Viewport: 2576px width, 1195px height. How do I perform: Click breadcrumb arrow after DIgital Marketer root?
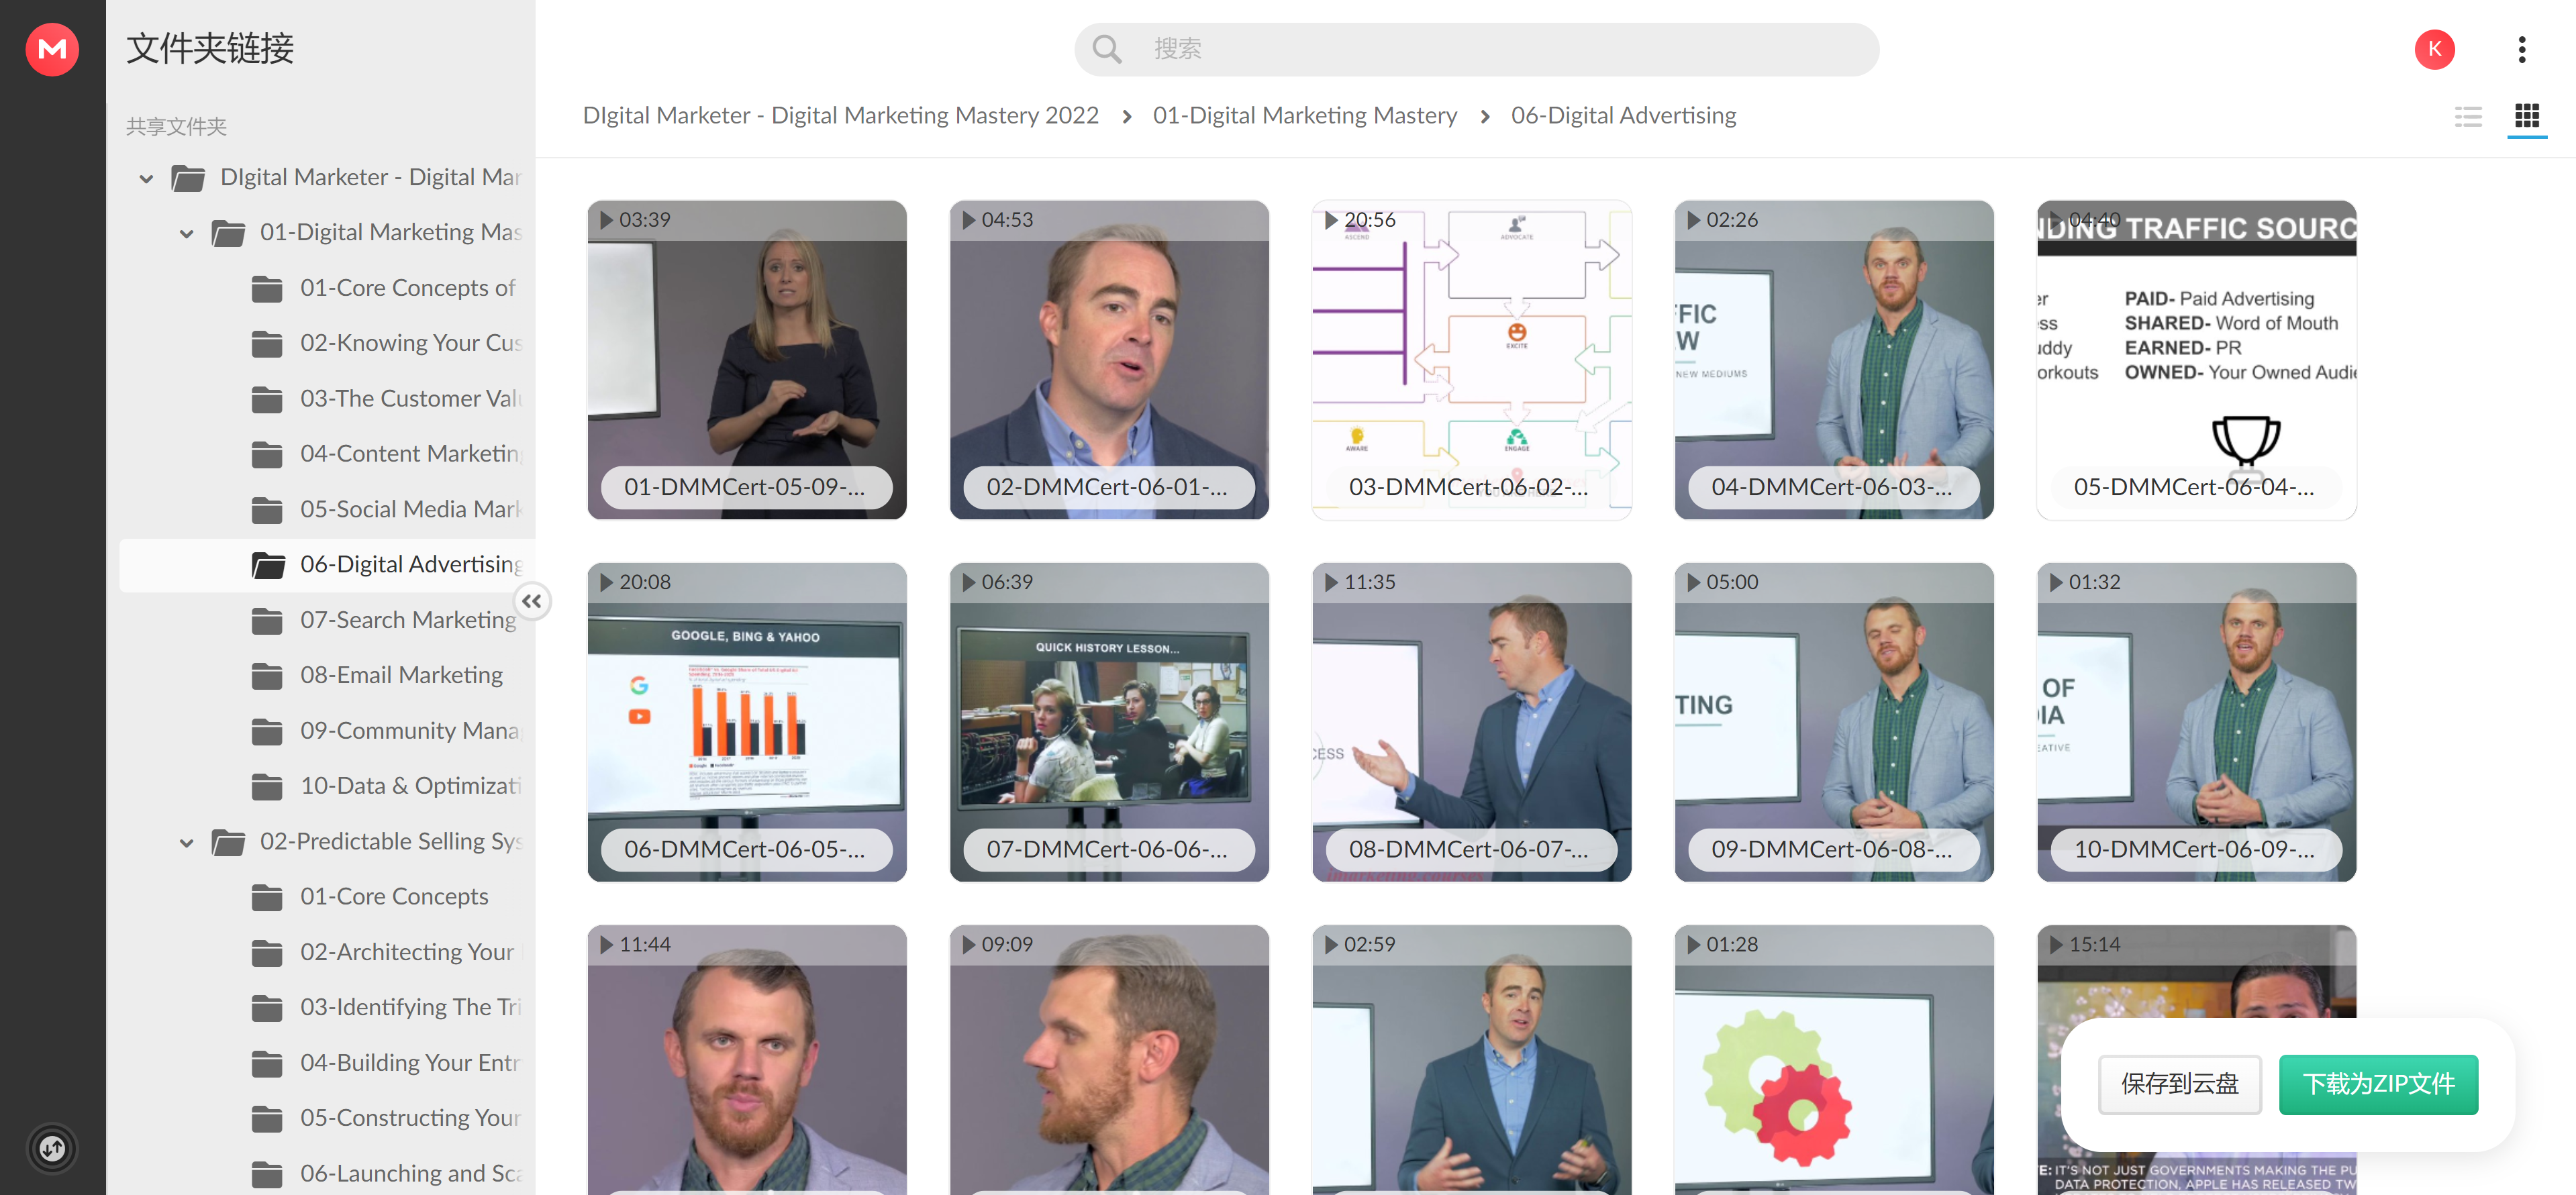pos(1126,117)
